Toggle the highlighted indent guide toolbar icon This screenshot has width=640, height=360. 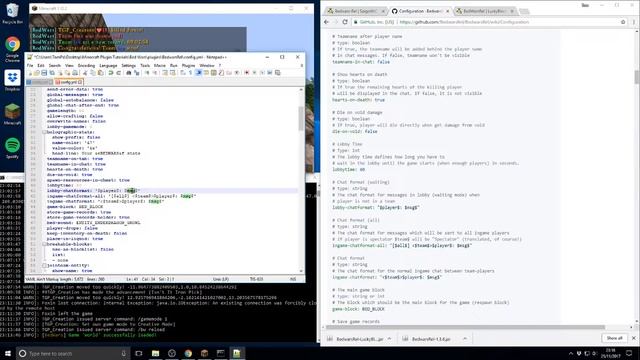[199, 73]
